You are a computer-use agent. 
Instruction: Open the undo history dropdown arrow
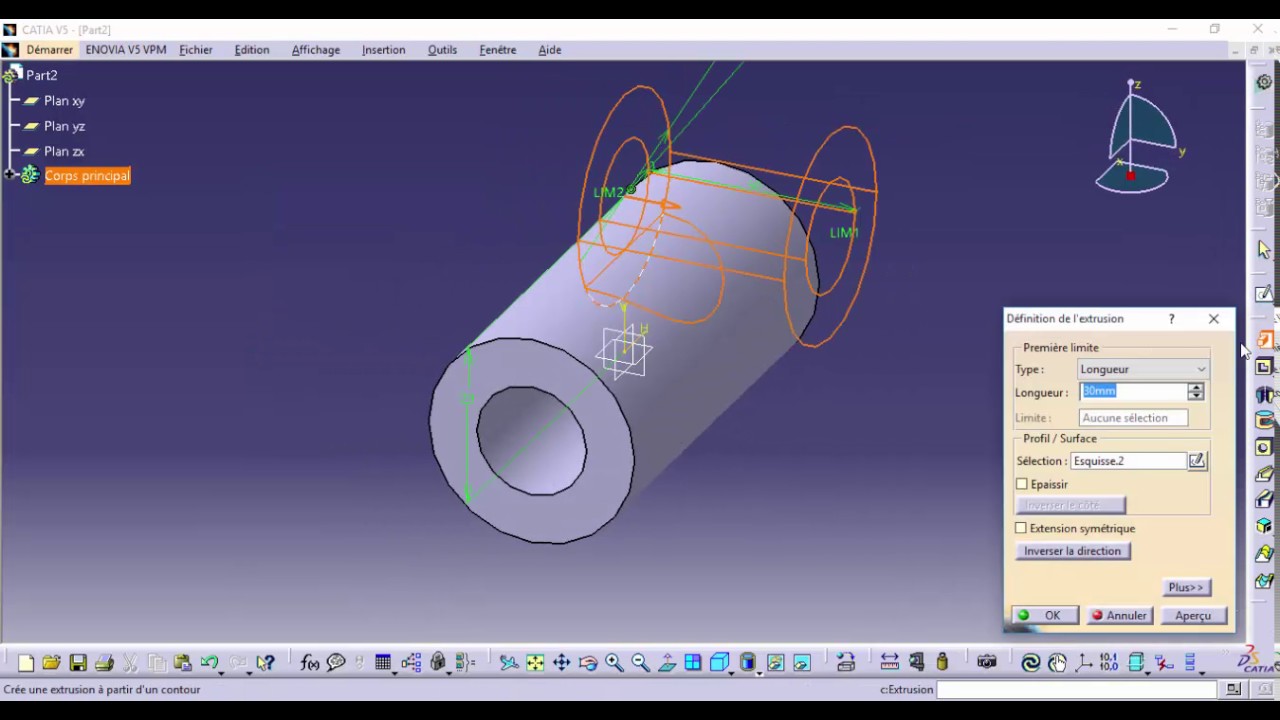click(x=220, y=672)
